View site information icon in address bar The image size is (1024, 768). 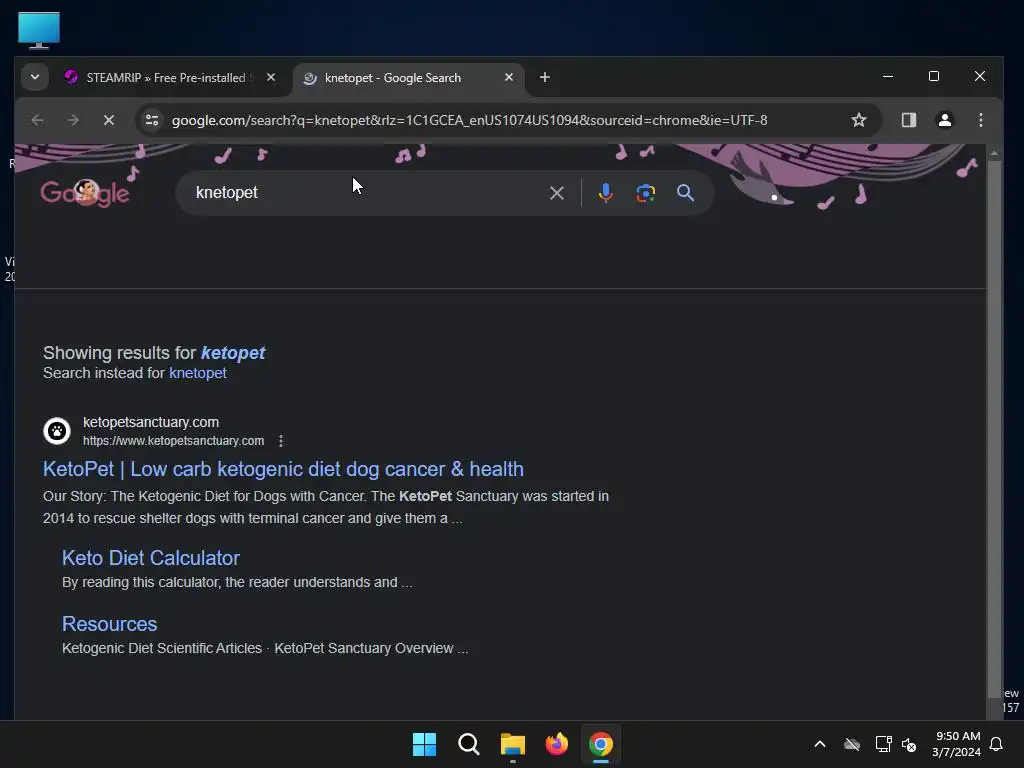[x=152, y=120]
